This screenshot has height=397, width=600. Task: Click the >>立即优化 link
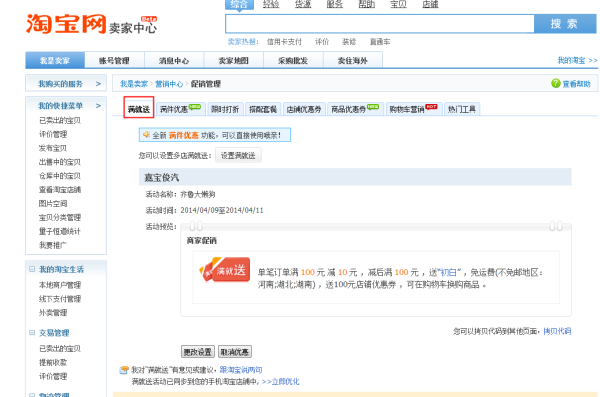(280, 382)
